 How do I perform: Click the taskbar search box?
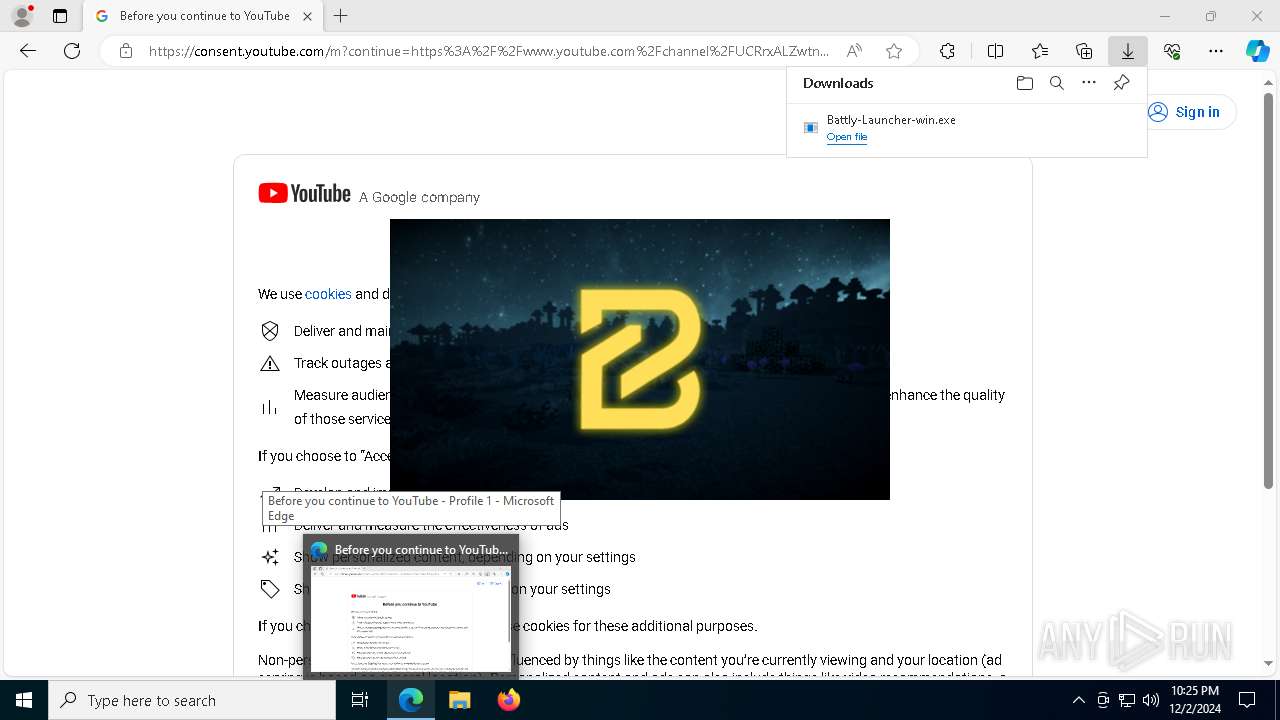(x=192, y=700)
